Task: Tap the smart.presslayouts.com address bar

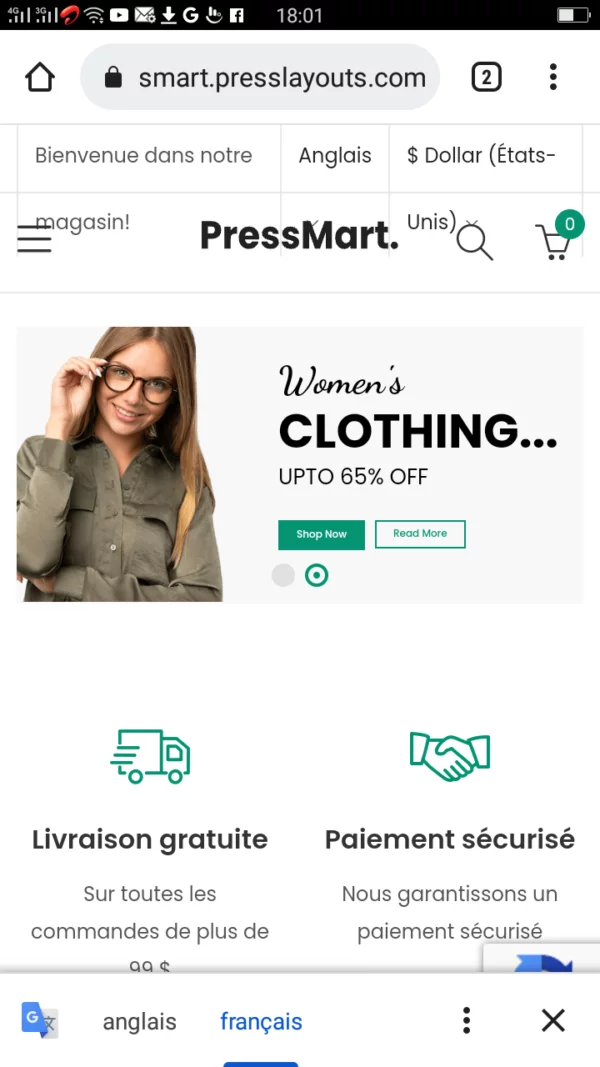Action: coord(260,77)
